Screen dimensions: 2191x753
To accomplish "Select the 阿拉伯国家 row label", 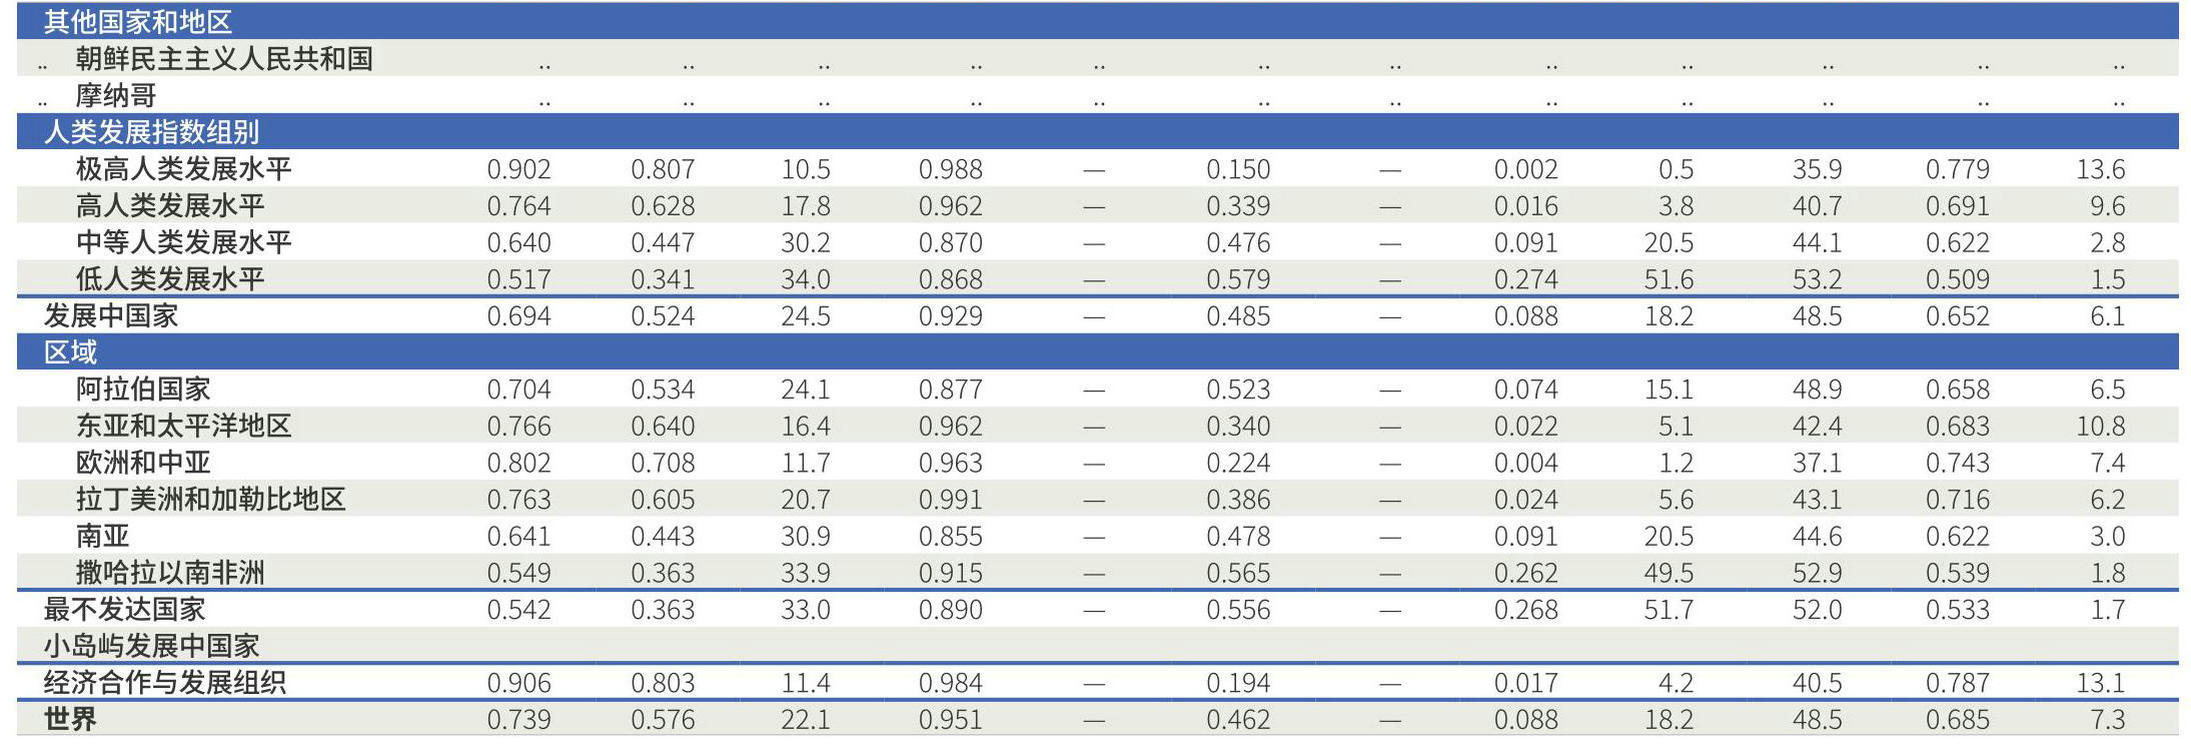I will click(x=143, y=389).
